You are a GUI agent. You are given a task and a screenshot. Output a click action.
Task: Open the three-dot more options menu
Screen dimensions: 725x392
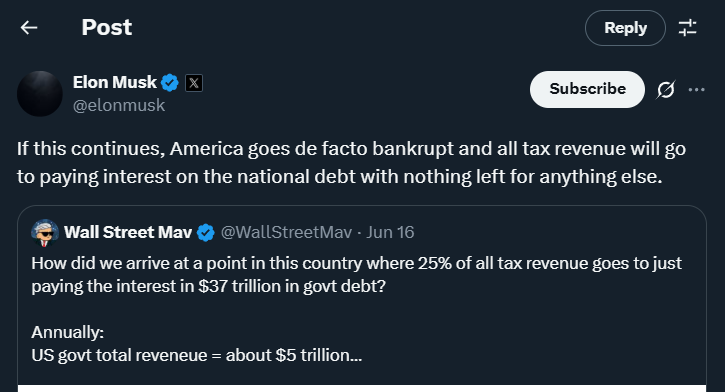click(696, 90)
